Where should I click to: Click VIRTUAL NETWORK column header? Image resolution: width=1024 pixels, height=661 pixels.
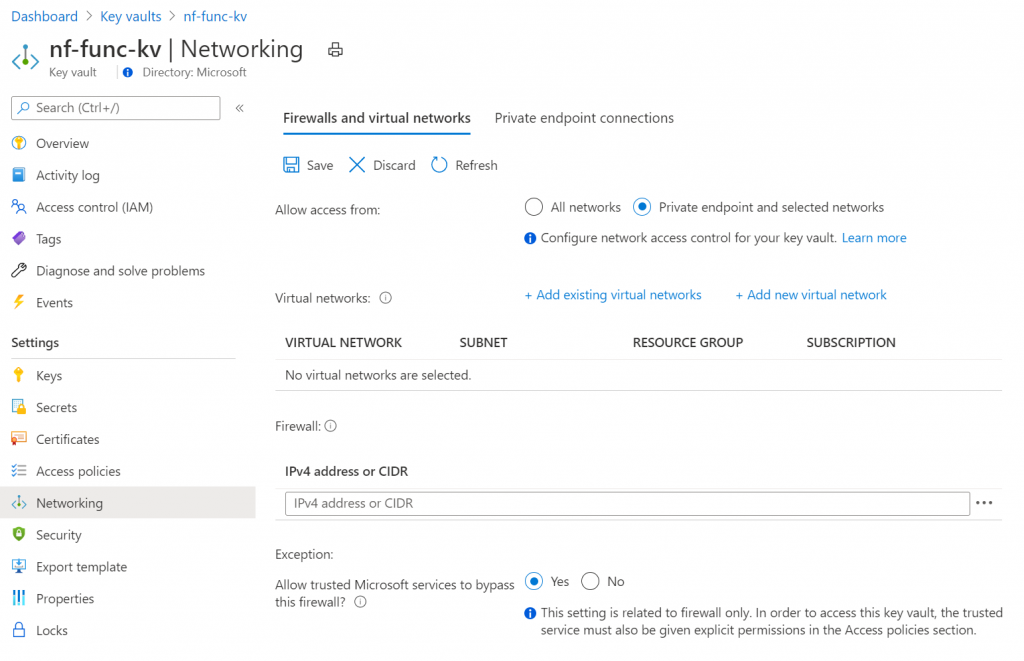click(x=344, y=342)
